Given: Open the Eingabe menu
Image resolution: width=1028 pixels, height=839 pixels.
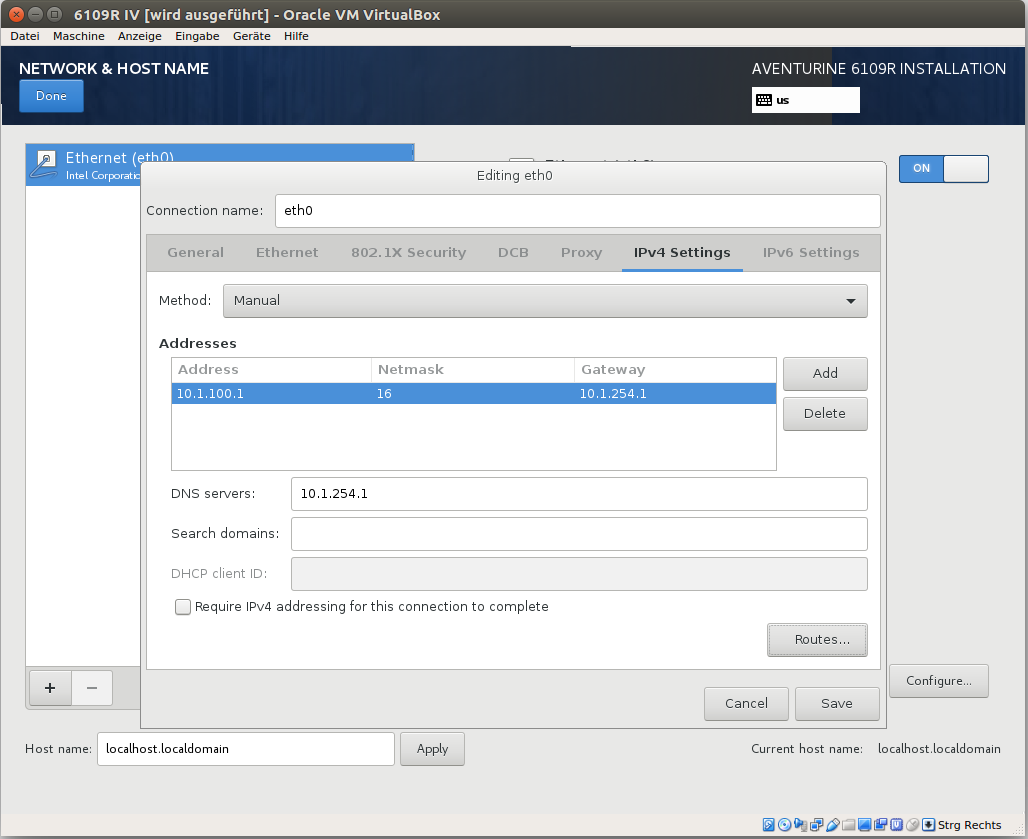Looking at the screenshot, I should (x=197, y=36).
